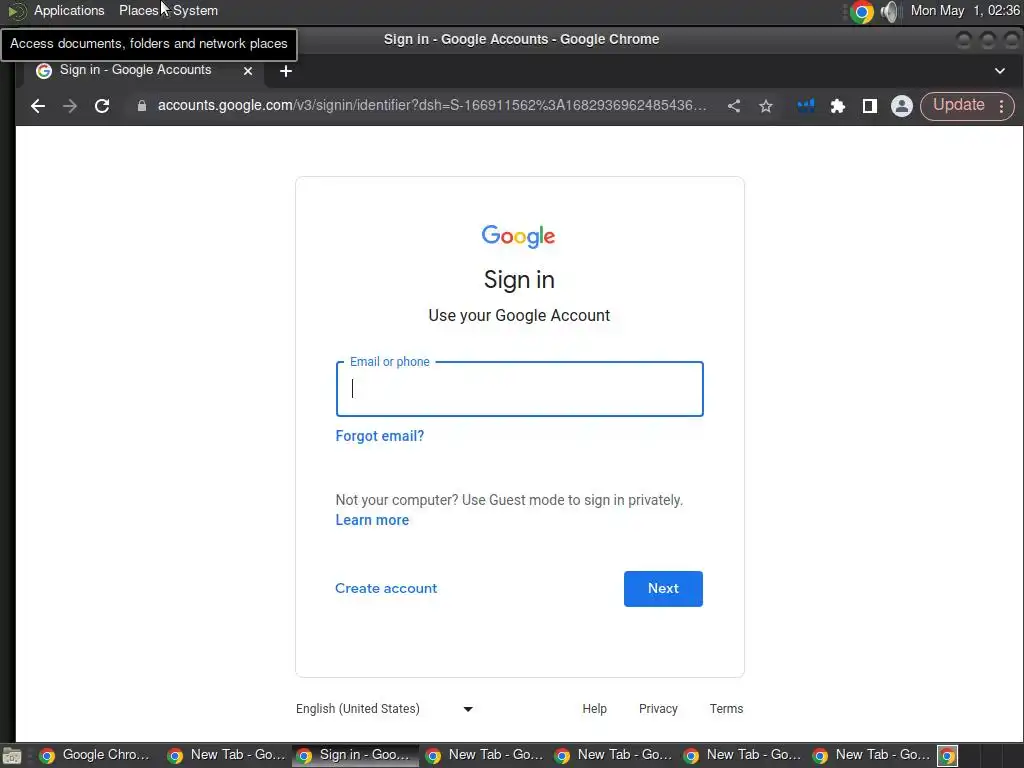The width and height of the screenshot is (1024, 768).
Task: Open the Terms link
Action: [x=726, y=709]
